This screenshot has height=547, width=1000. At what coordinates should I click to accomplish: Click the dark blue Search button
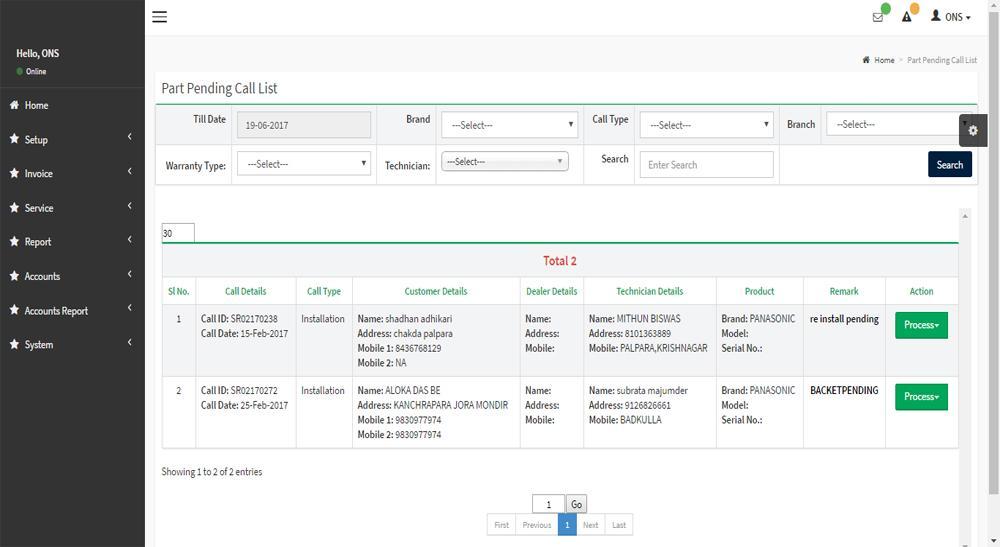pos(950,164)
